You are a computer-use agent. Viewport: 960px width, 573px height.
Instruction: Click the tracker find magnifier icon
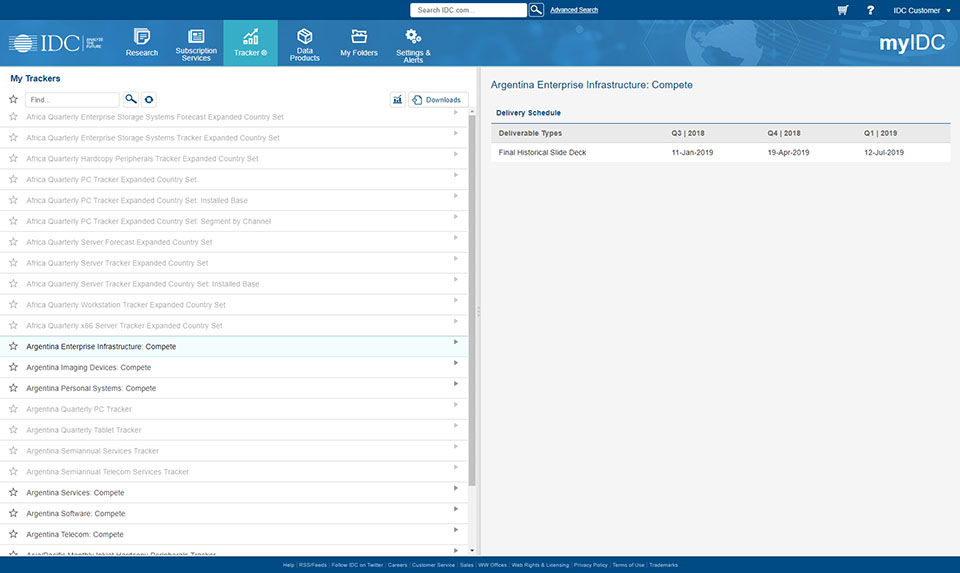pos(130,99)
